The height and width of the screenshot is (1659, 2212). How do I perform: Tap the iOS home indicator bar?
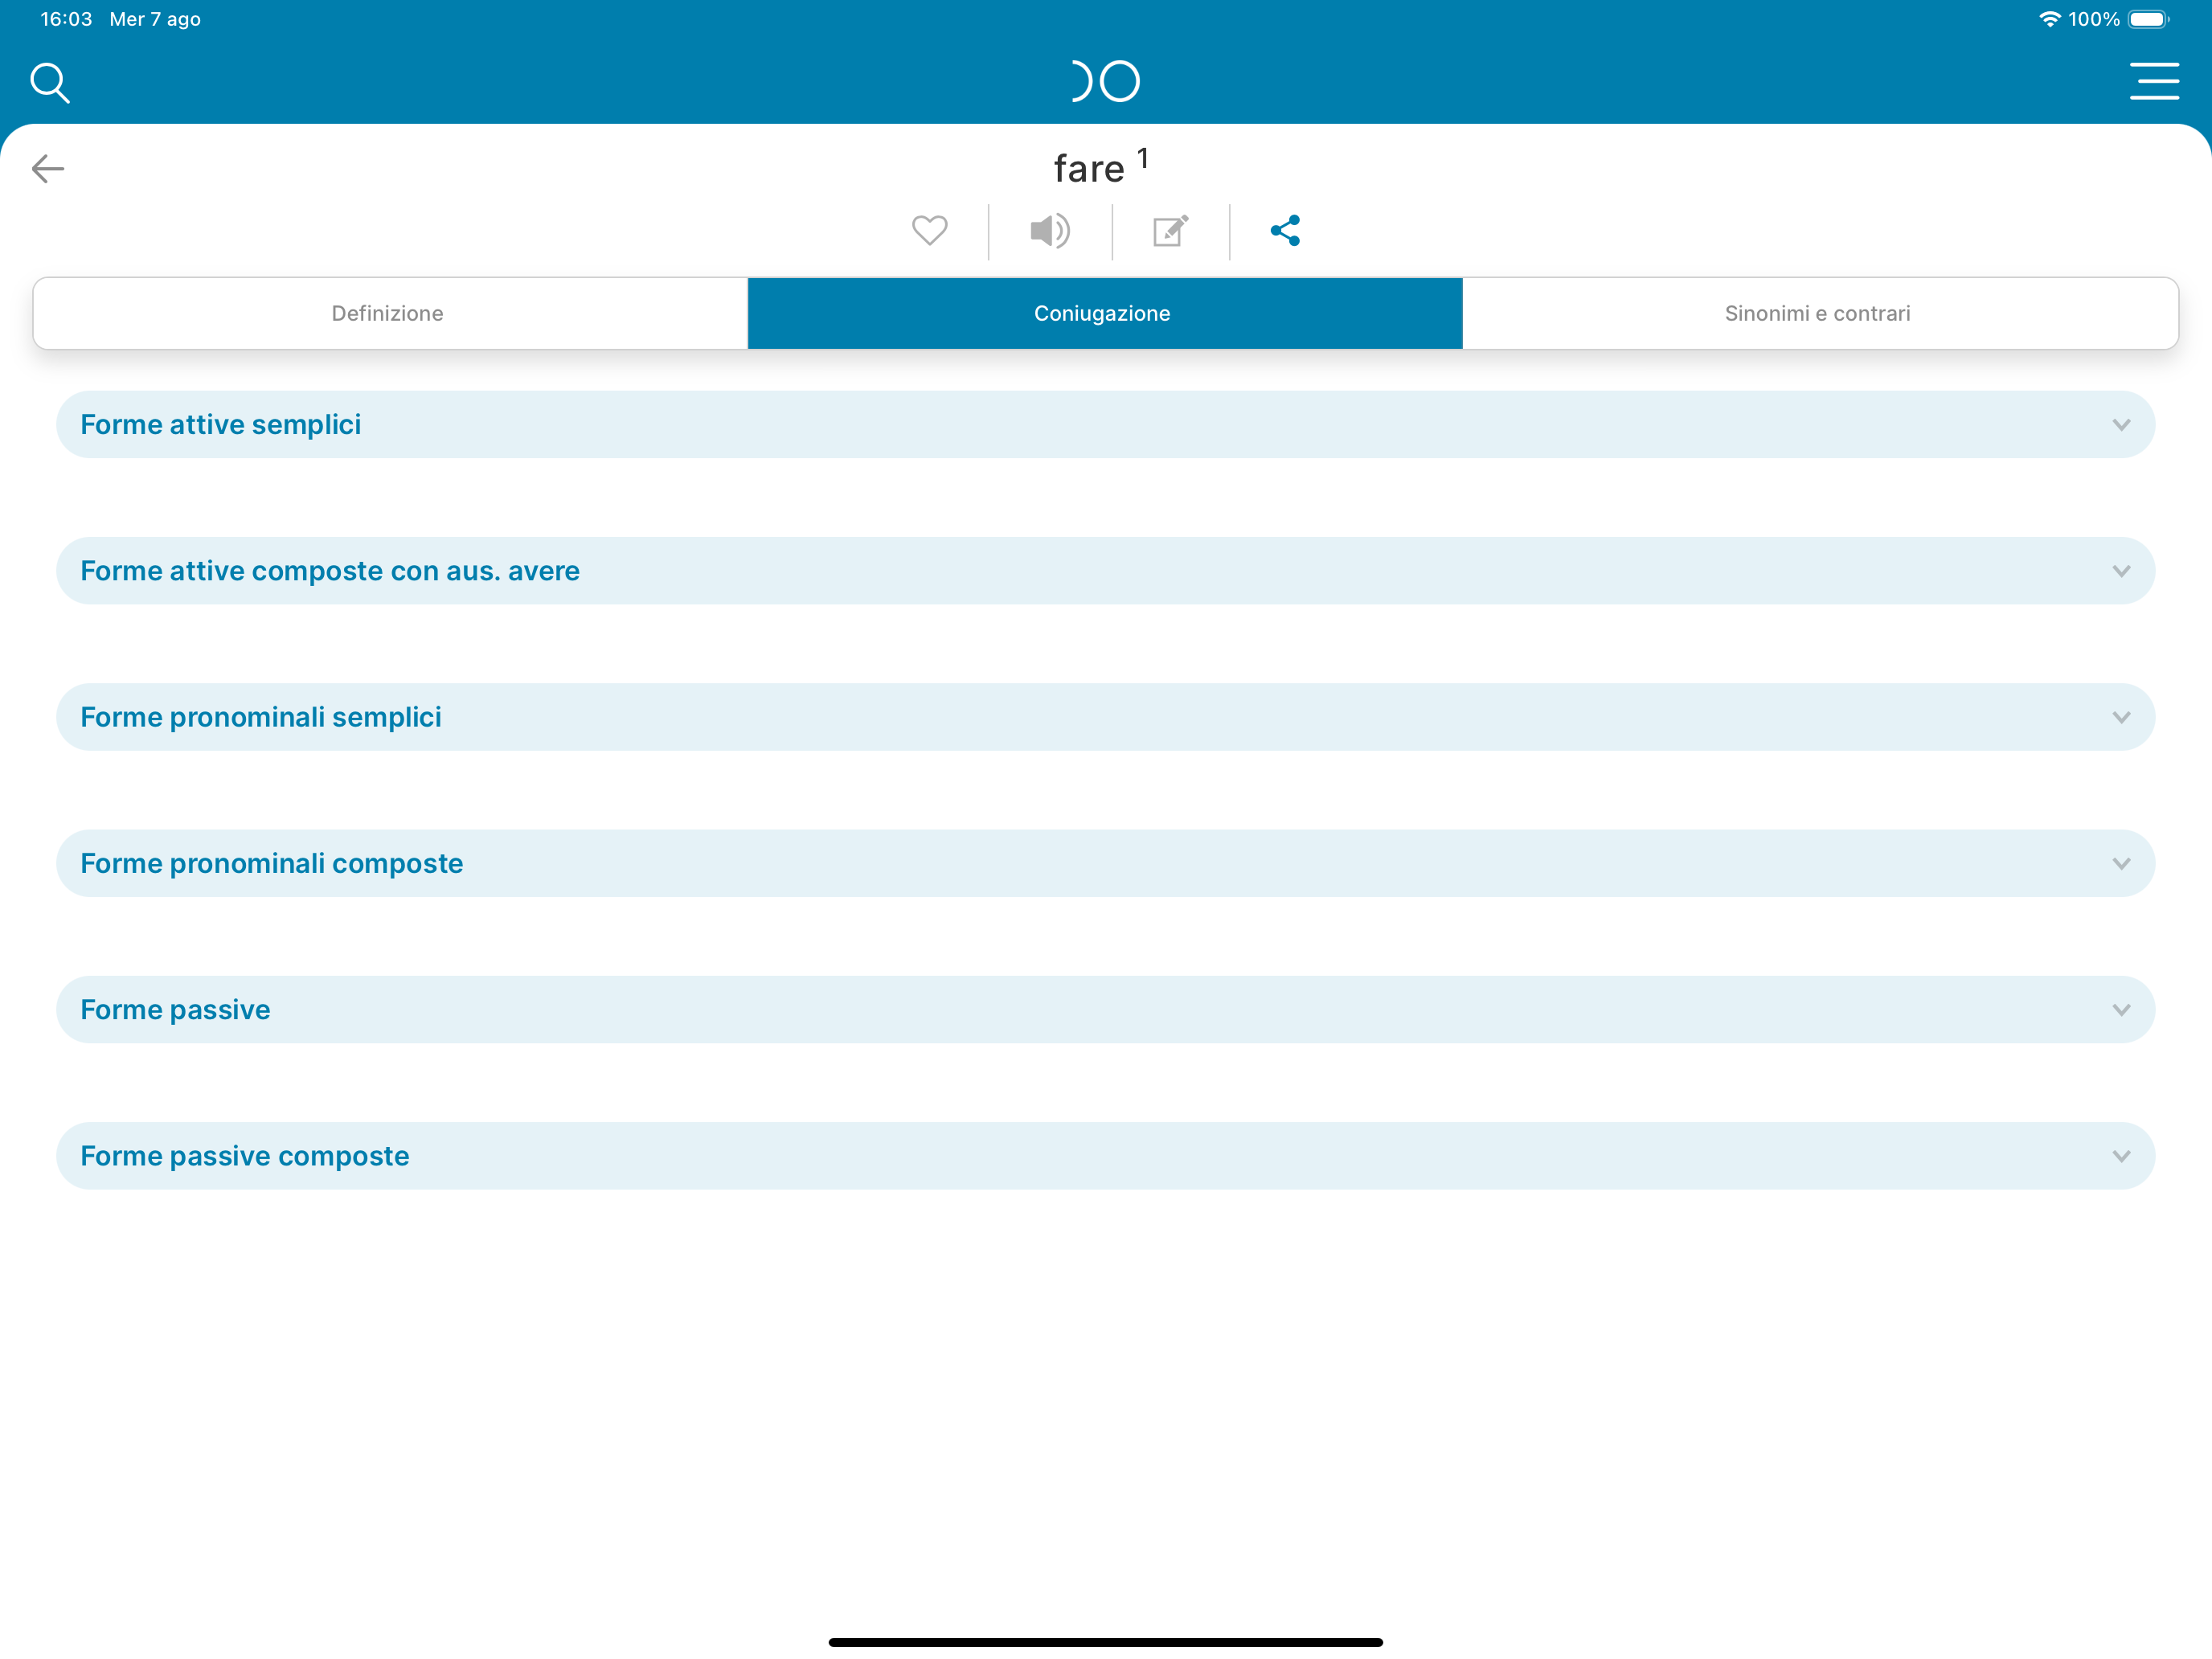coord(1106,1642)
